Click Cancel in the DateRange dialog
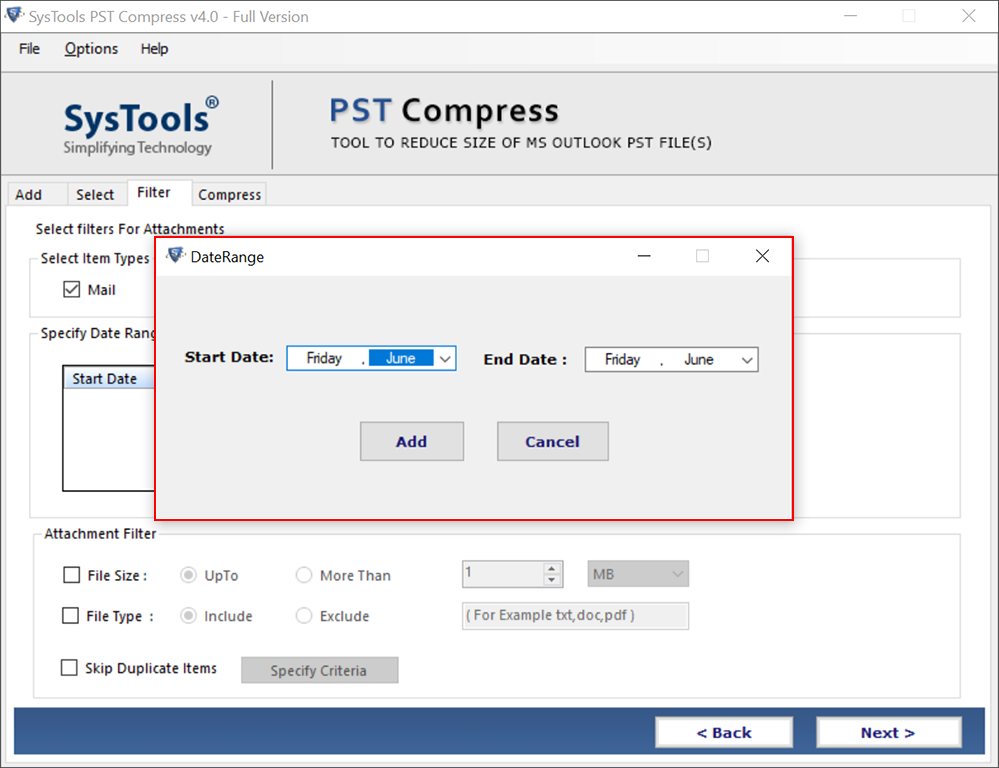The height and width of the screenshot is (768, 999). pos(552,441)
